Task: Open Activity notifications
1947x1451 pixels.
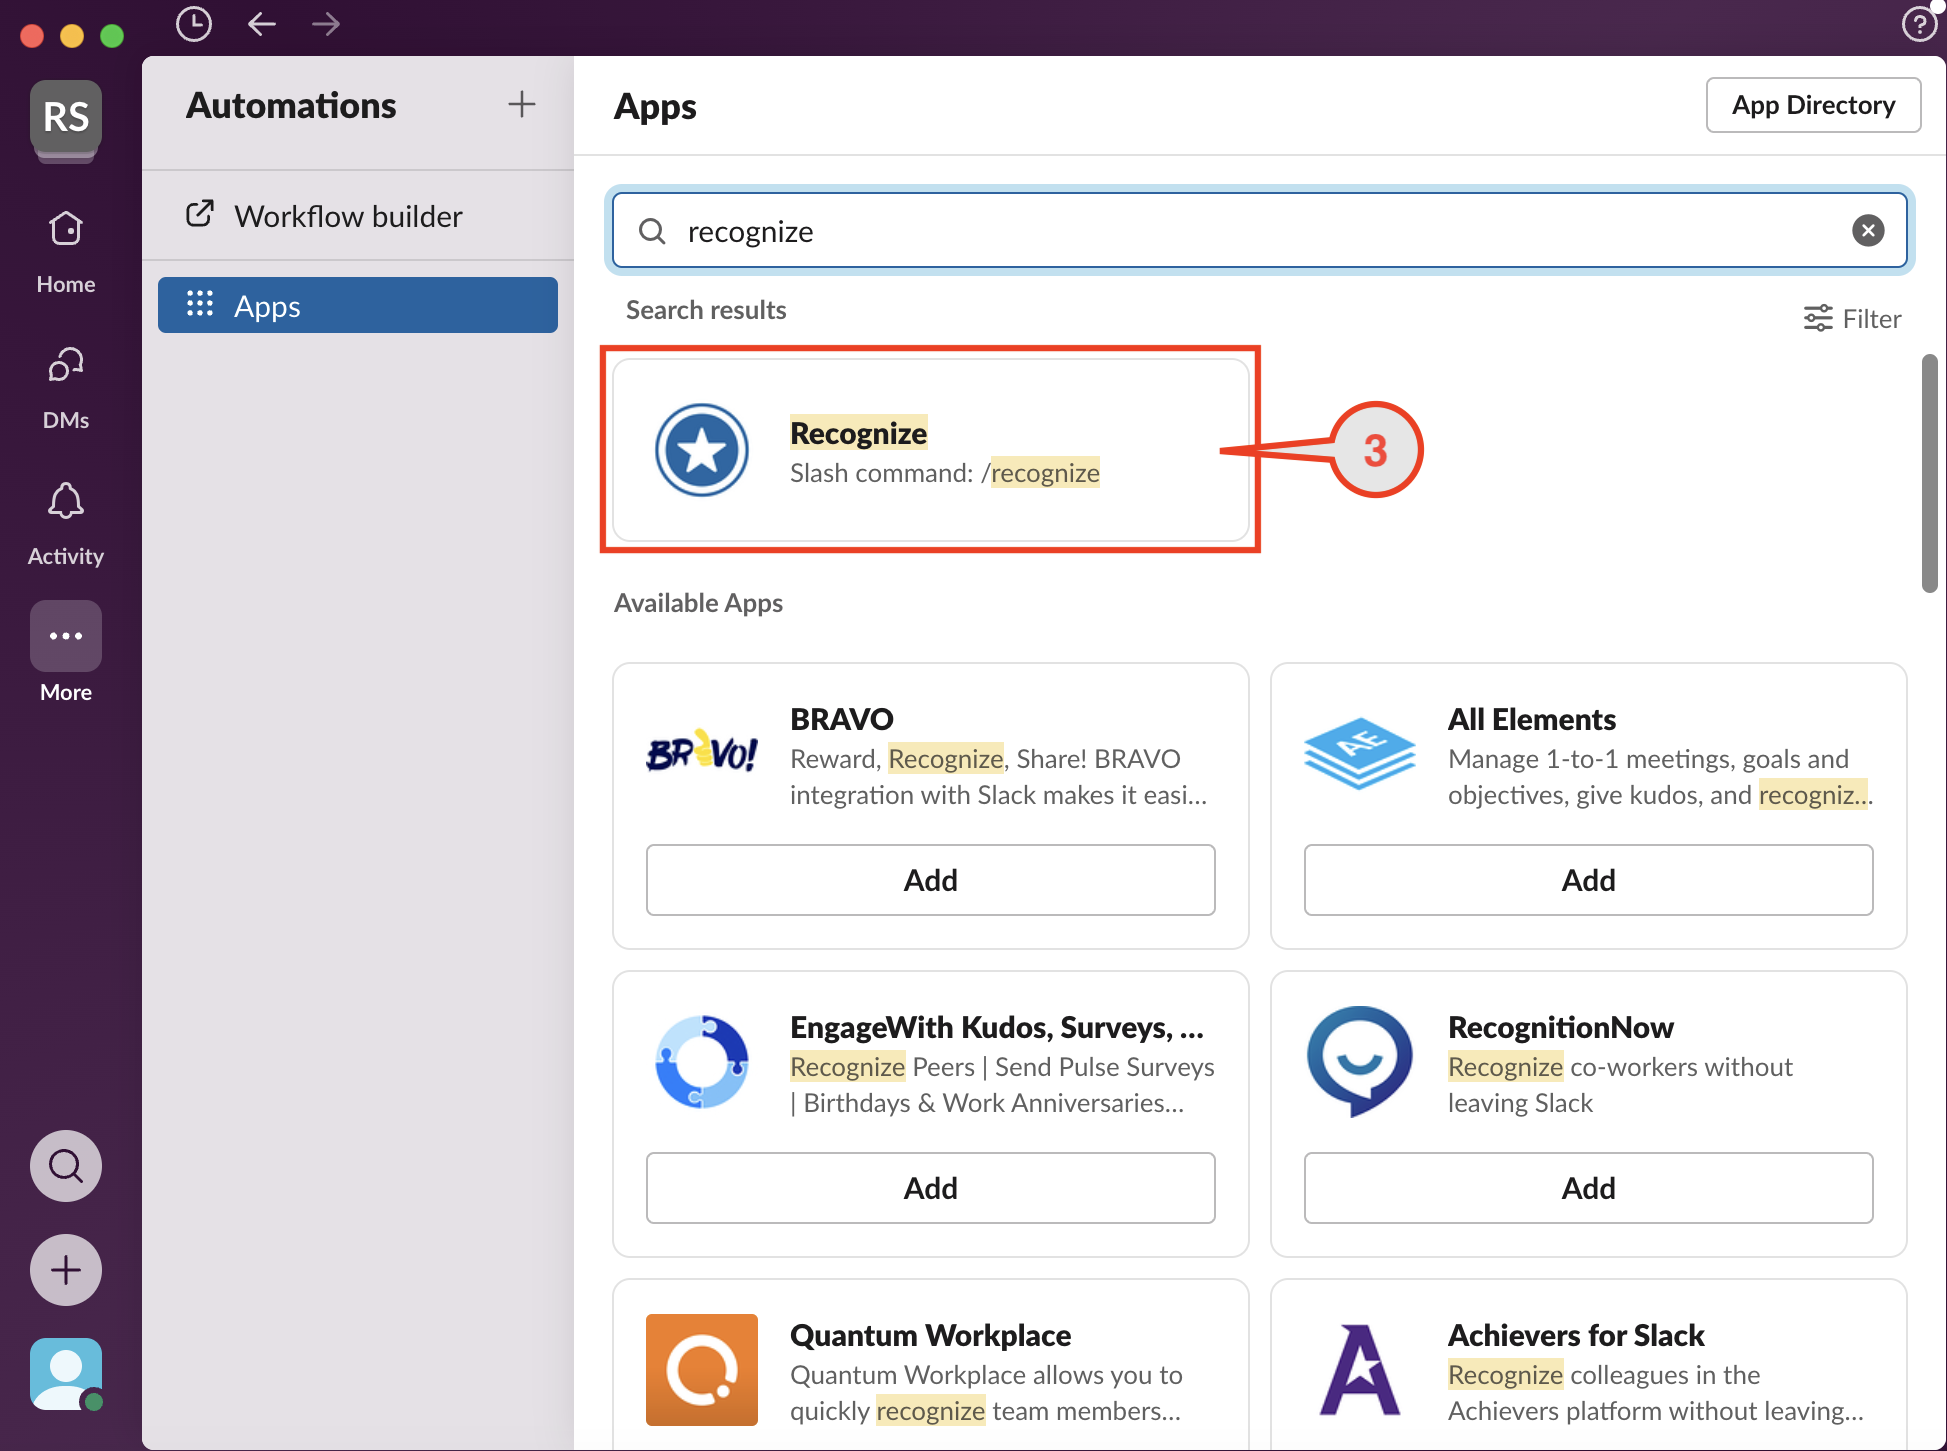Action: tap(66, 524)
